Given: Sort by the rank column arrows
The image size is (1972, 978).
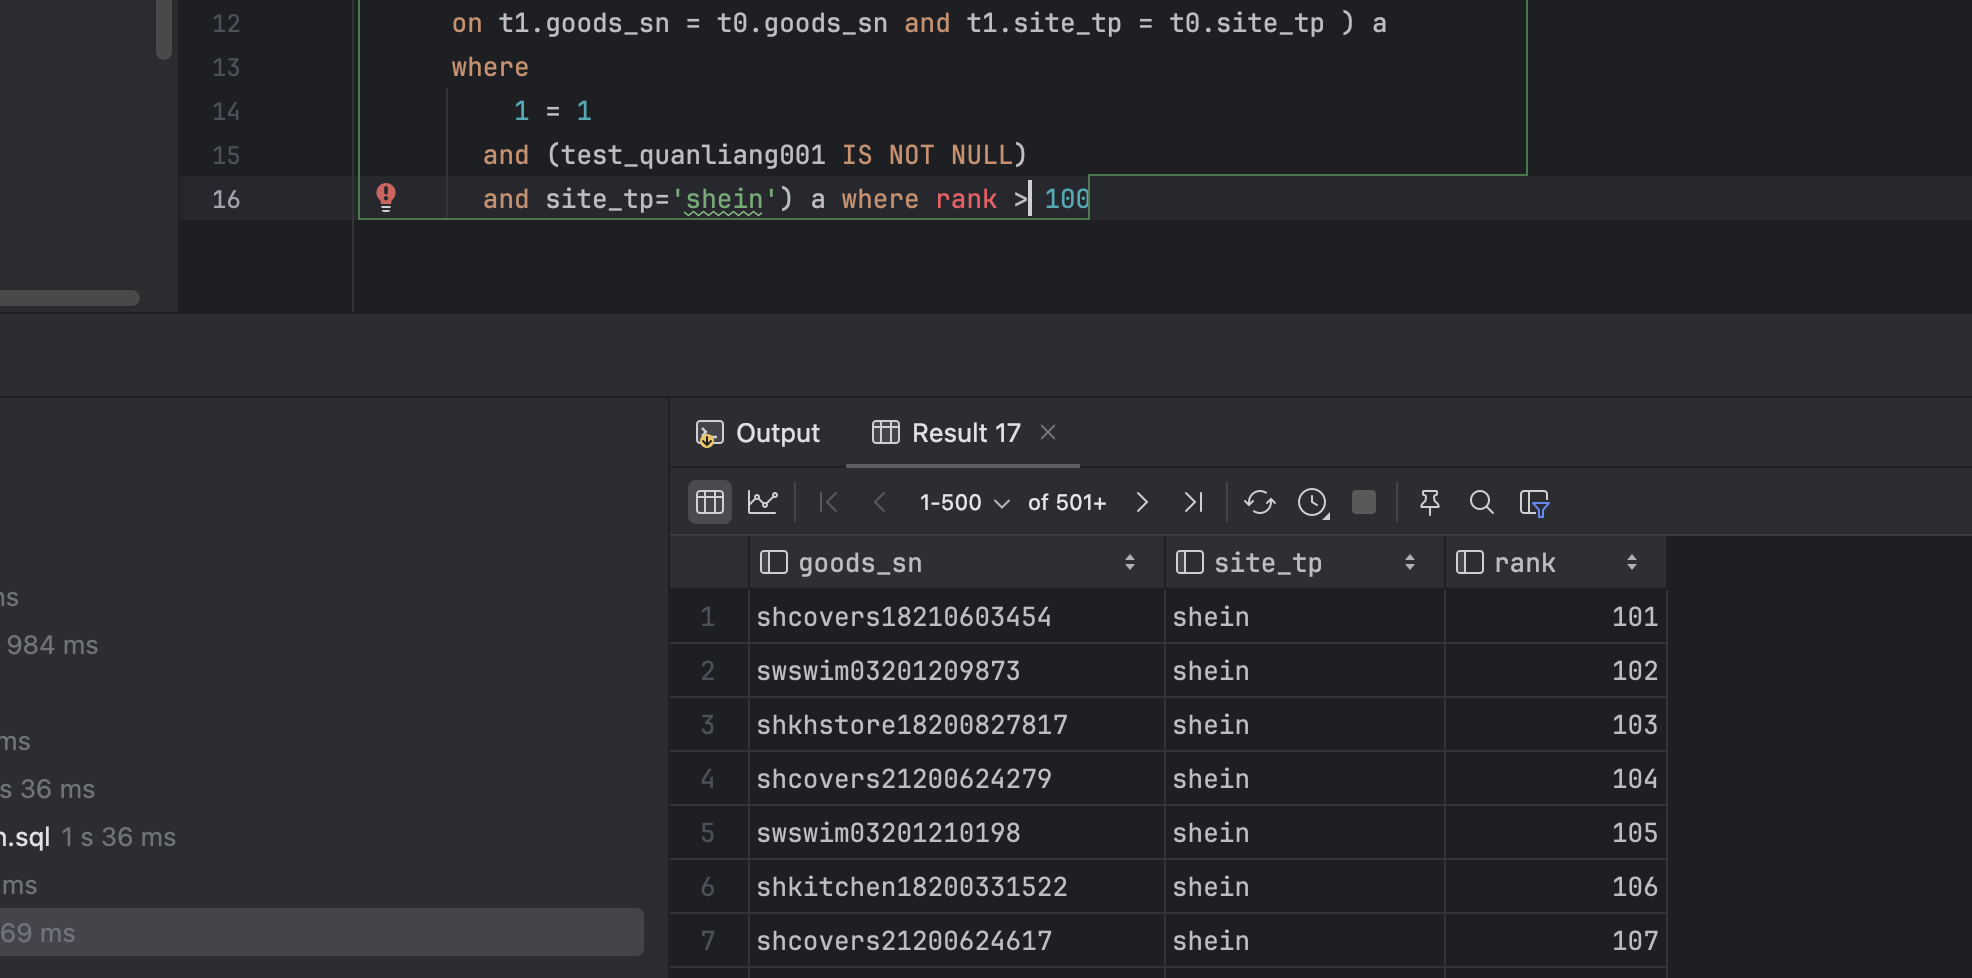Looking at the screenshot, I should pos(1632,563).
